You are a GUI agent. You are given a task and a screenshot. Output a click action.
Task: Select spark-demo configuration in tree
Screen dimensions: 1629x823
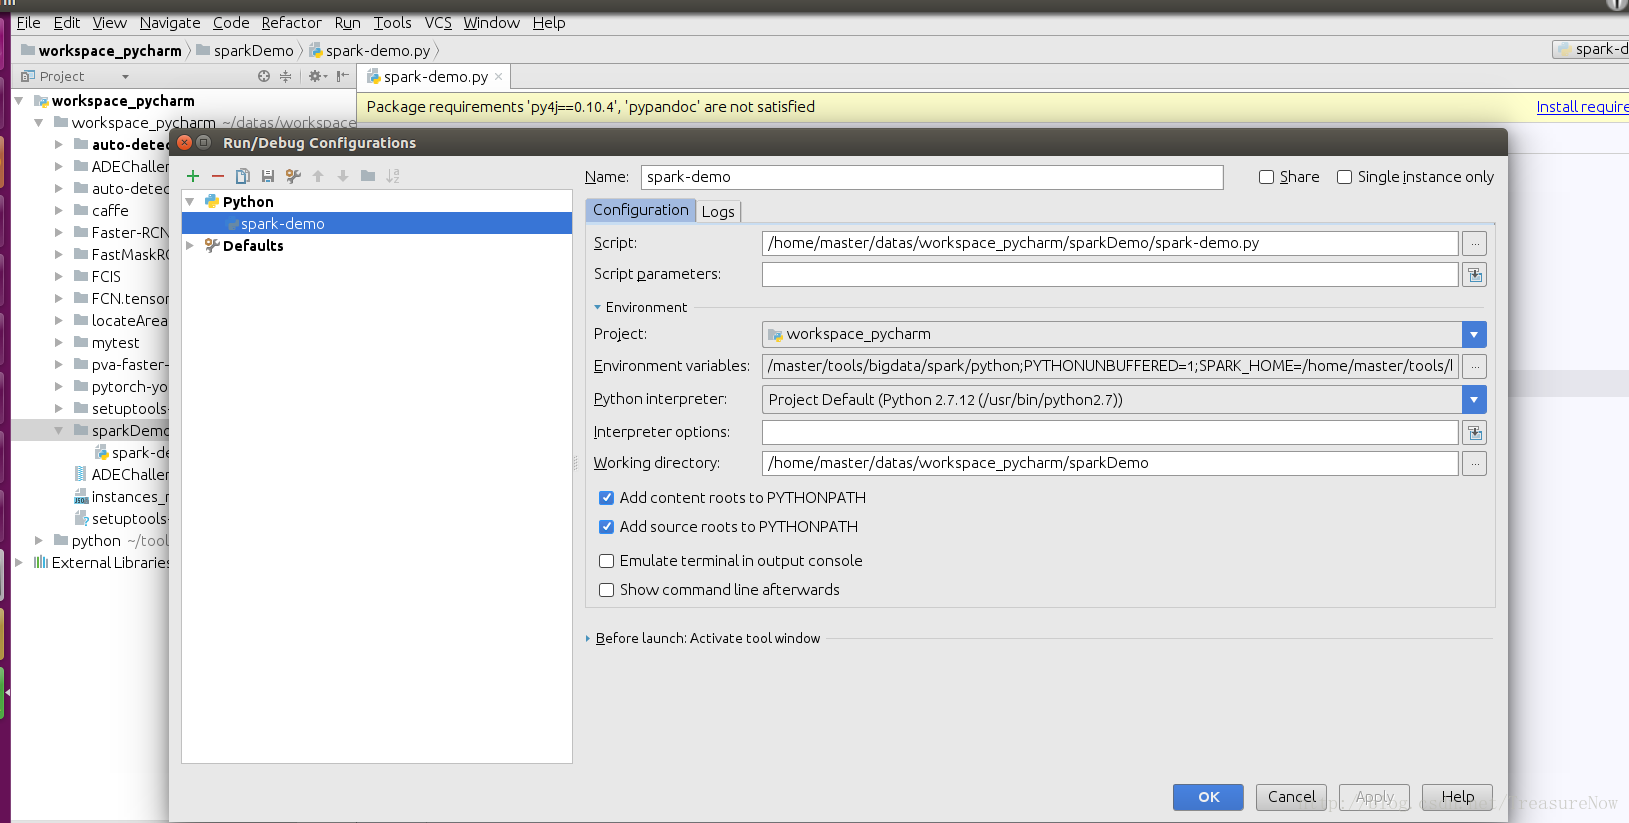[377, 224]
